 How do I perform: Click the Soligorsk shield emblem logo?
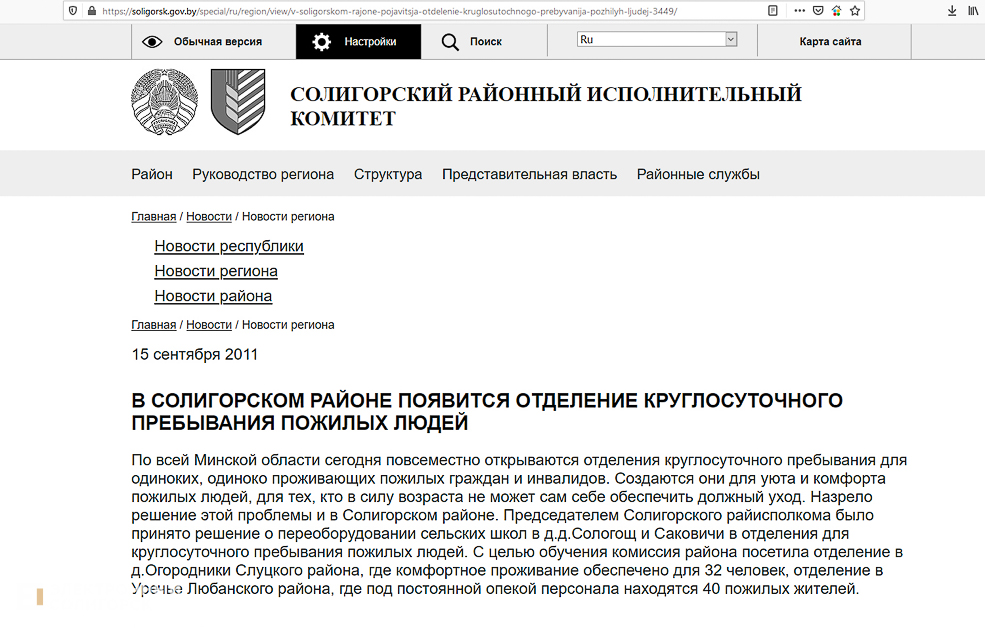point(238,102)
